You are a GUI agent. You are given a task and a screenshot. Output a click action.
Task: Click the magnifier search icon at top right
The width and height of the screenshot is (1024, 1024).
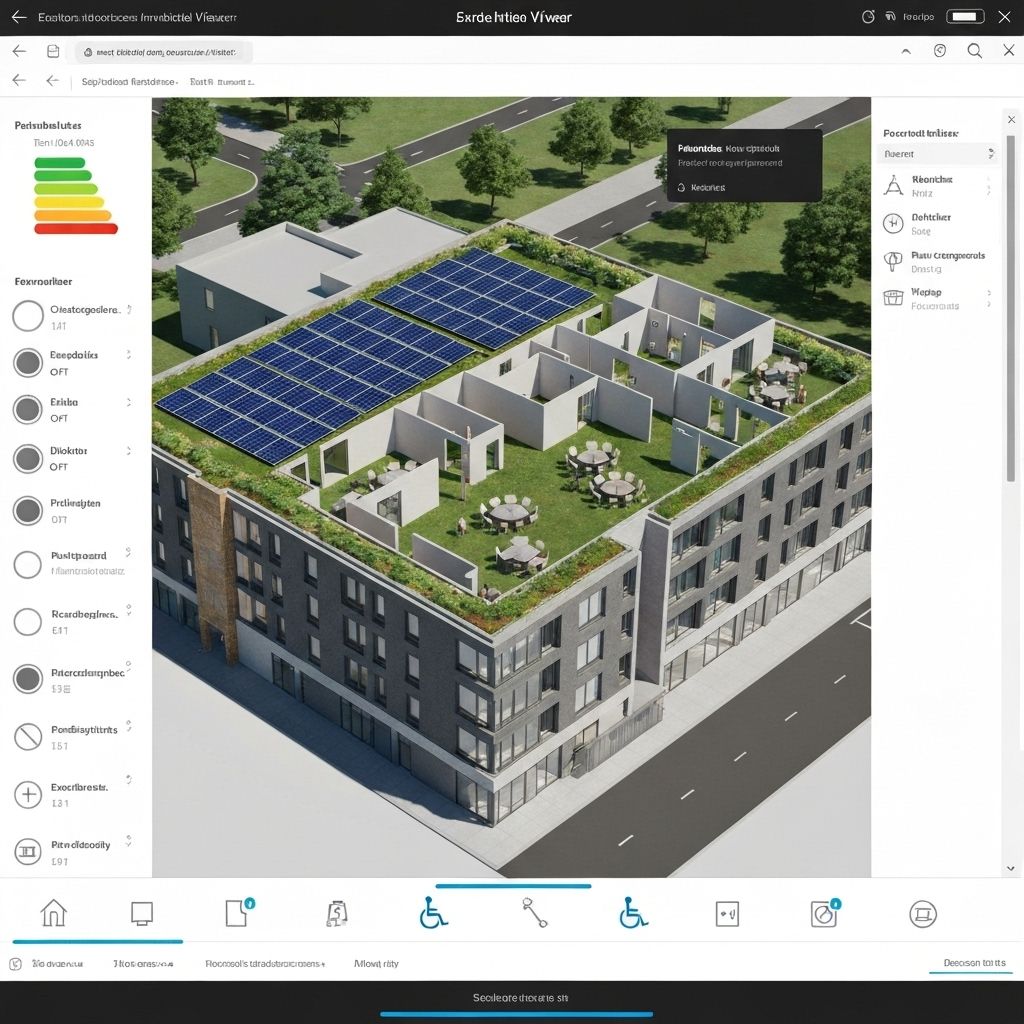[974, 51]
